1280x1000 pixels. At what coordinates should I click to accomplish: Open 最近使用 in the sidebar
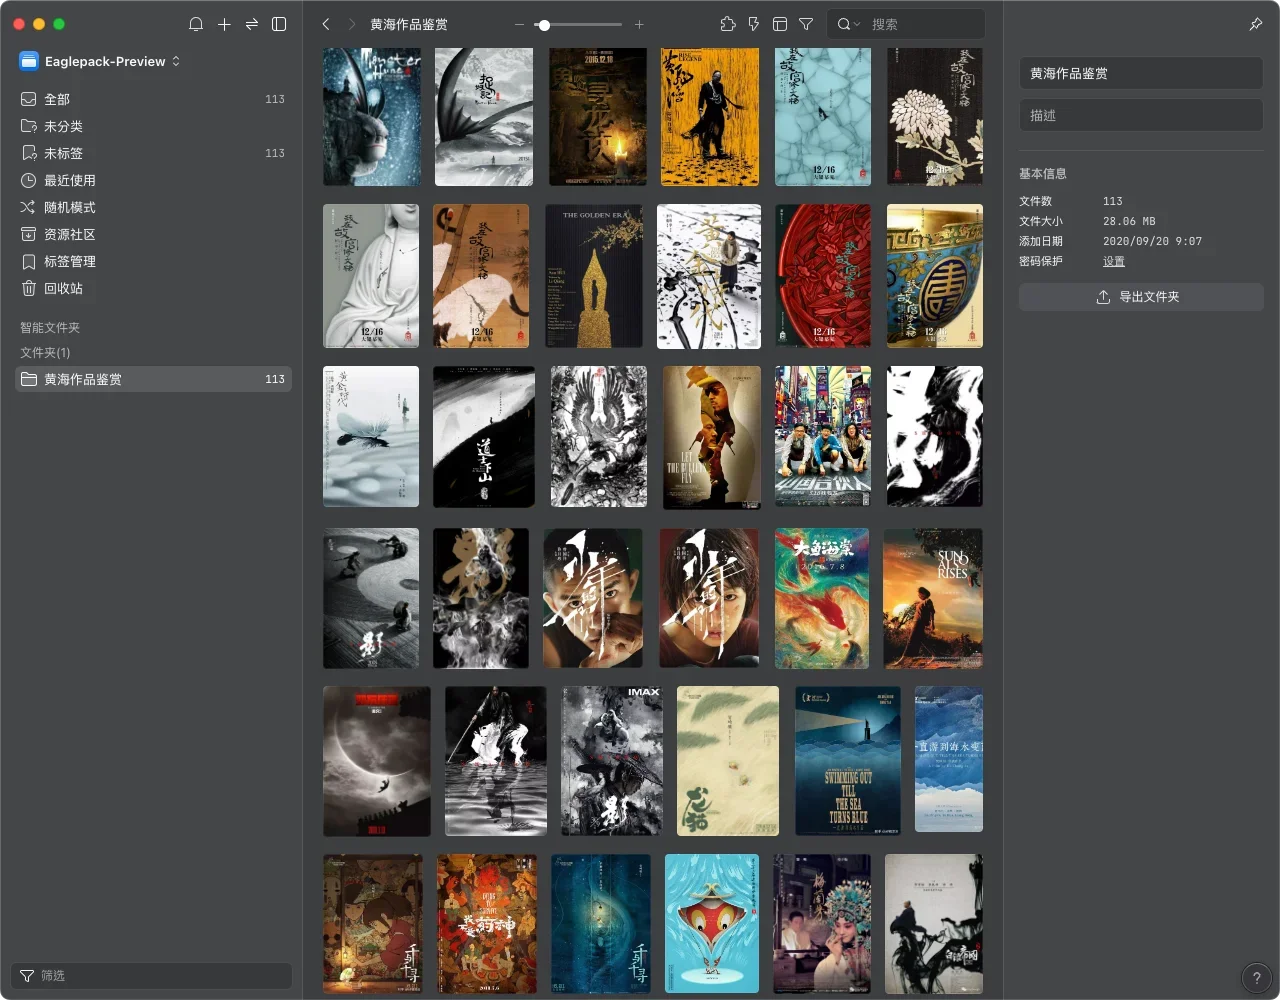154,180
